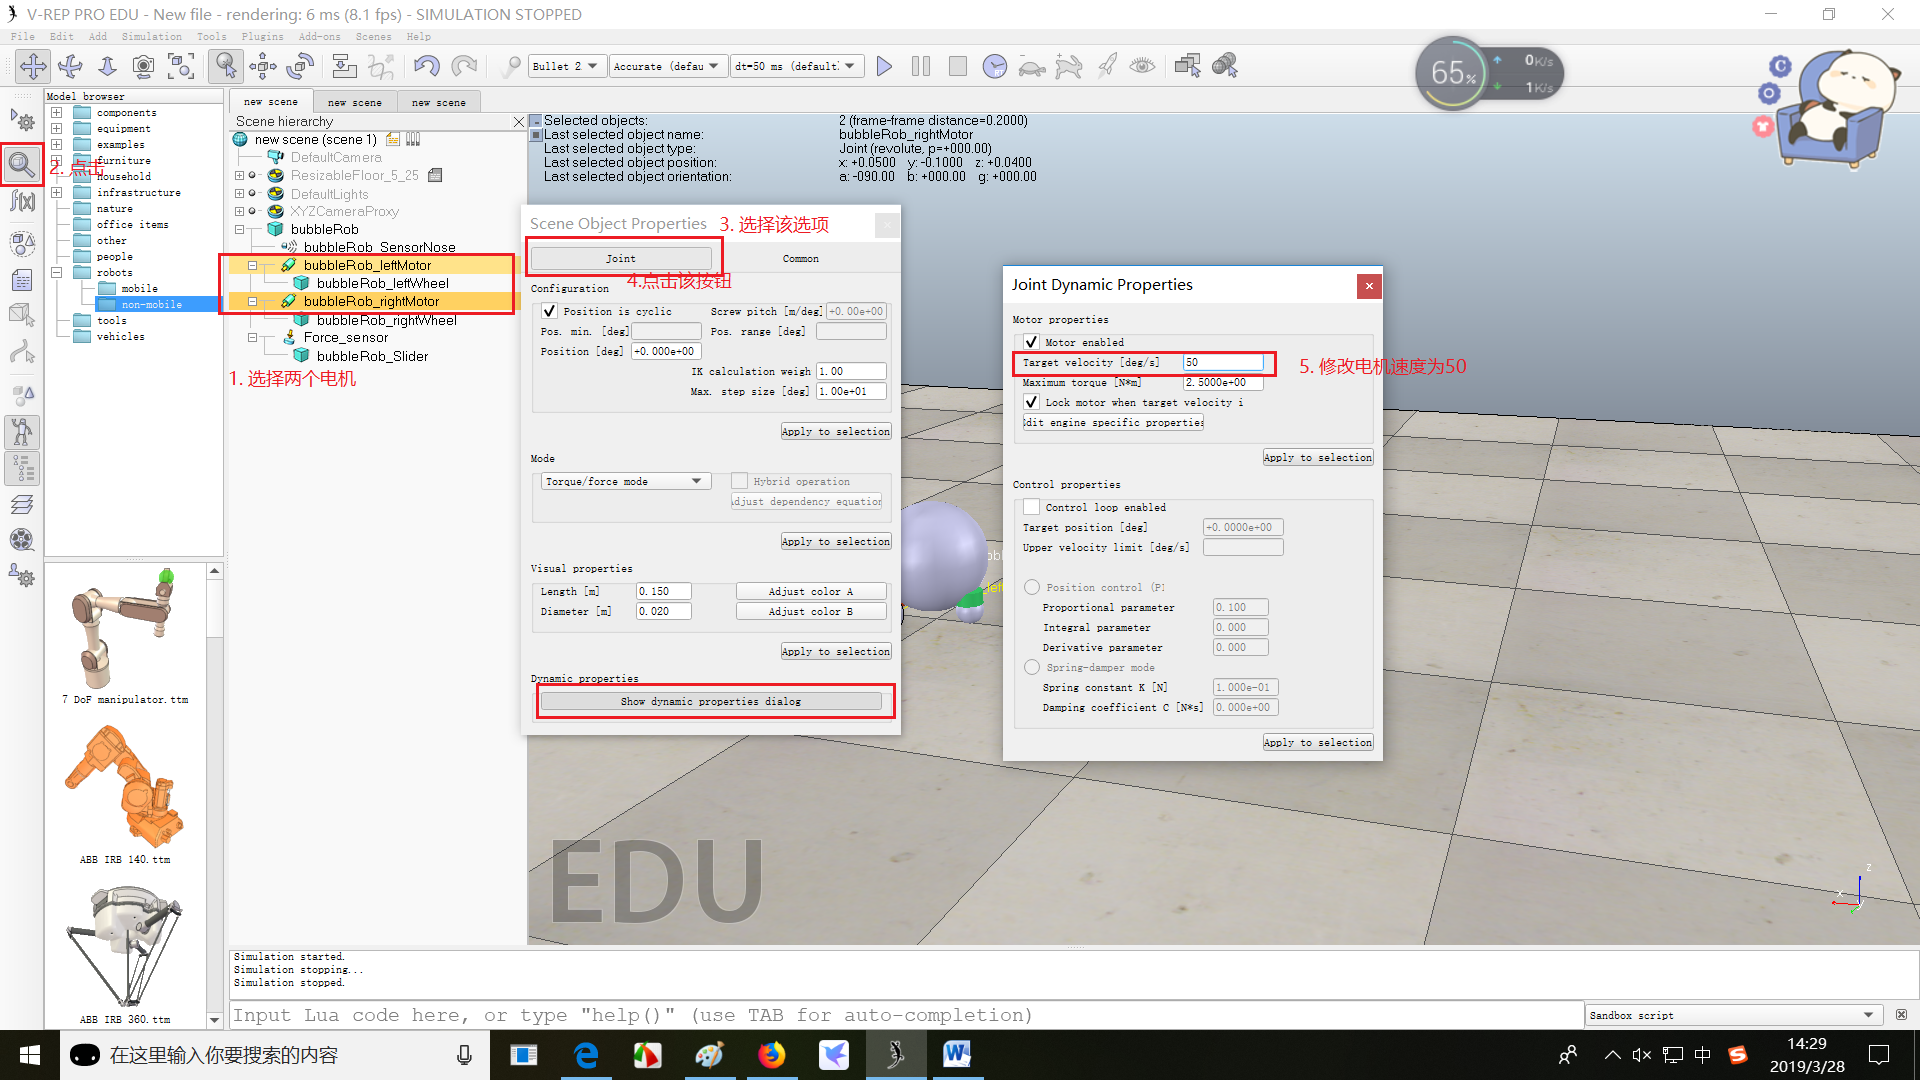Click the Target velocity input field
This screenshot has width=1920, height=1080.
(x=1222, y=362)
